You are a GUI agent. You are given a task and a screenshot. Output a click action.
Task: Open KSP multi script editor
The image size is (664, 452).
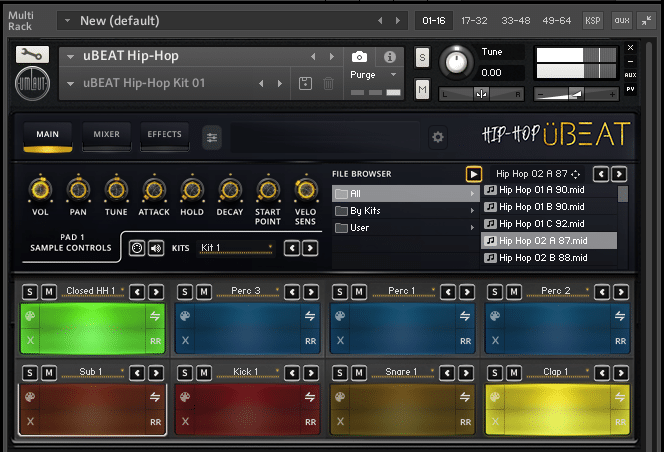coord(592,20)
